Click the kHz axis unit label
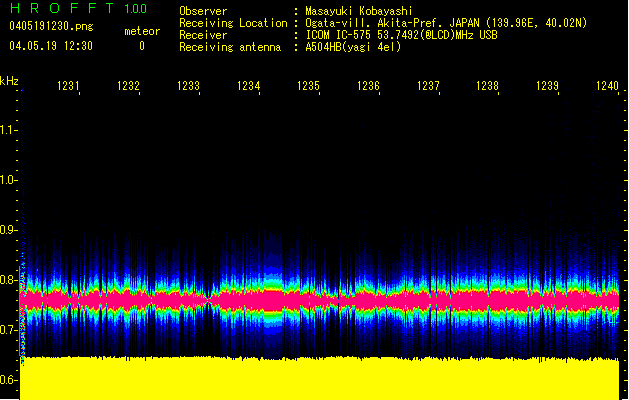 click(10, 81)
